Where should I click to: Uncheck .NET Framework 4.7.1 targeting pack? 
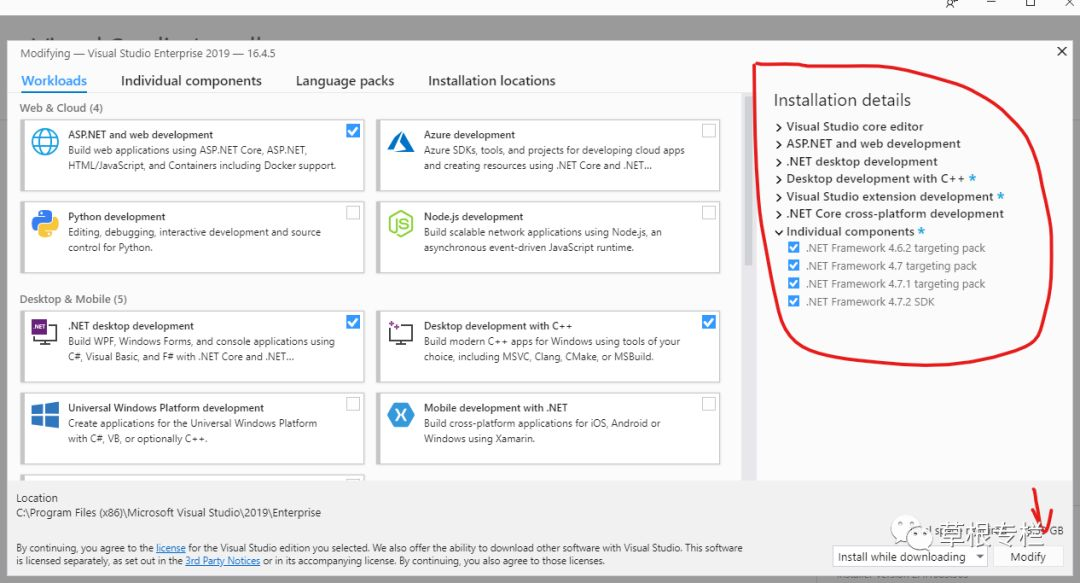point(793,283)
